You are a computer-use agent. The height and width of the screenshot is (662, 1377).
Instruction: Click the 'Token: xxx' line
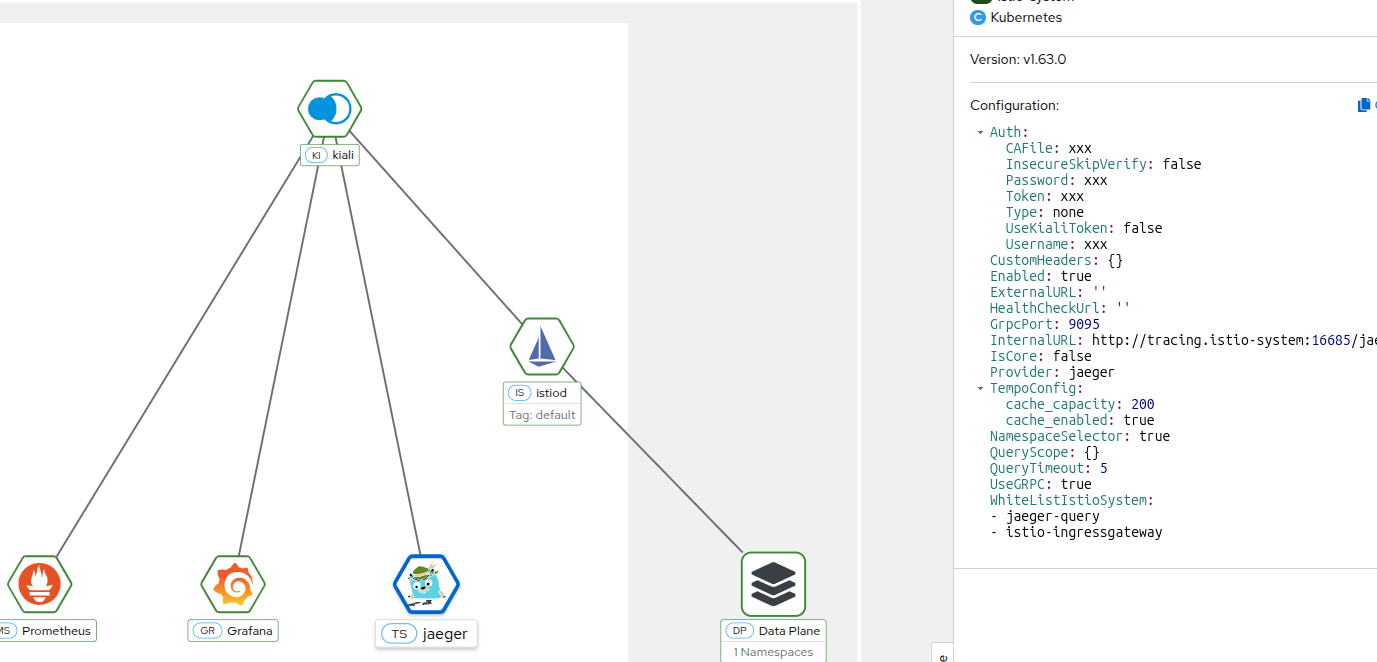pos(1045,196)
